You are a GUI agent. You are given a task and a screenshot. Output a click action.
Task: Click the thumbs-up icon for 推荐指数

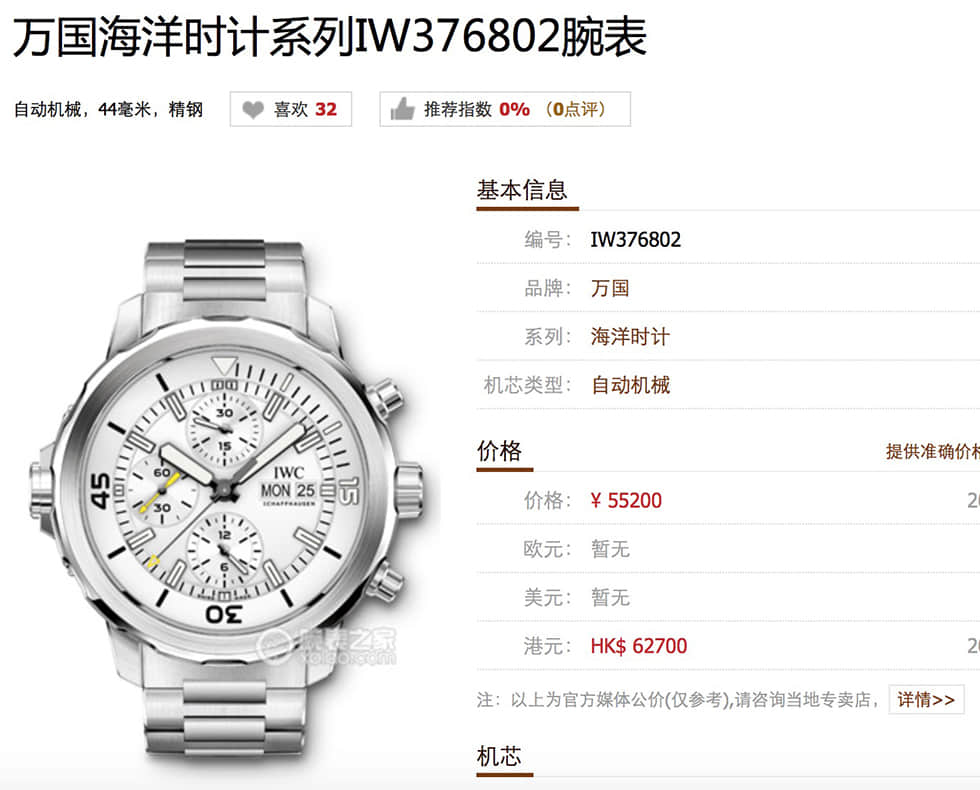pyautogui.click(x=402, y=109)
